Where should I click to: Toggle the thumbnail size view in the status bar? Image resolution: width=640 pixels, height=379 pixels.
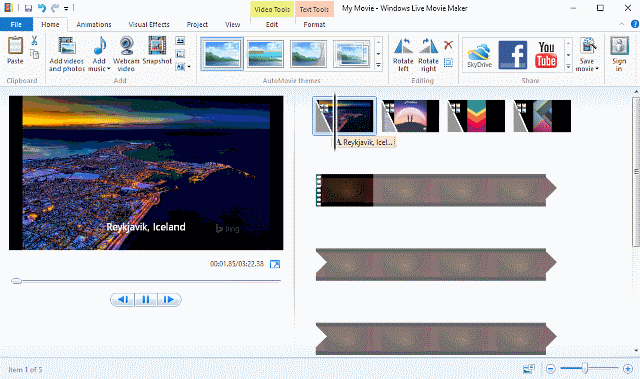(x=529, y=369)
